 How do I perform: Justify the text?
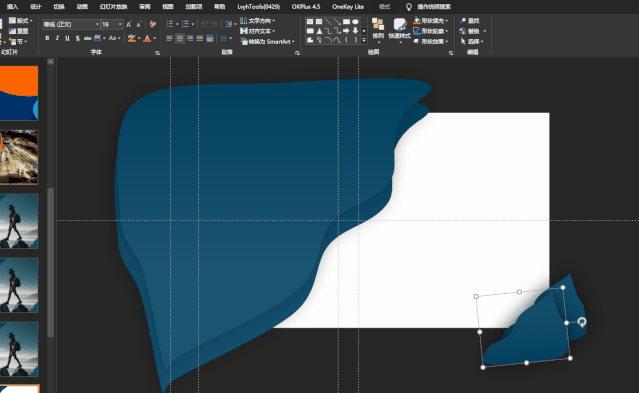click(x=200, y=38)
